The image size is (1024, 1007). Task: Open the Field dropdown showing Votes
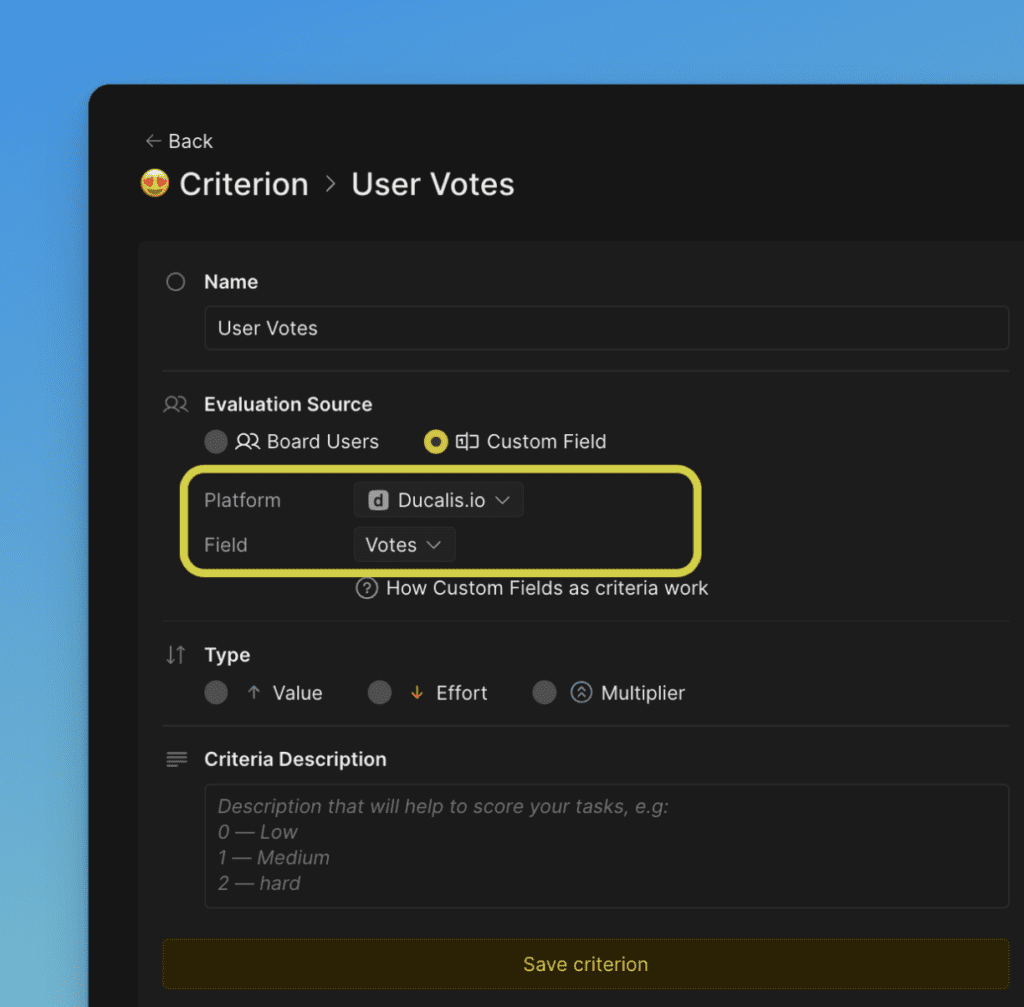403,544
